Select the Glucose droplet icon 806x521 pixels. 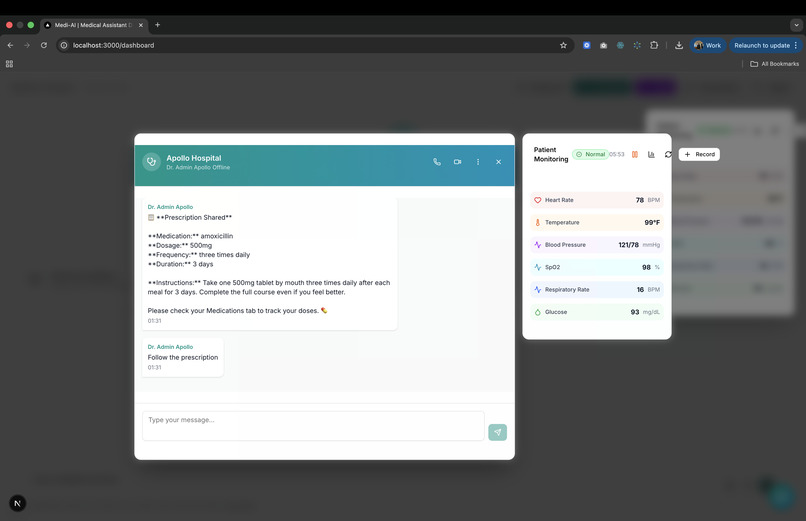pyautogui.click(x=538, y=312)
